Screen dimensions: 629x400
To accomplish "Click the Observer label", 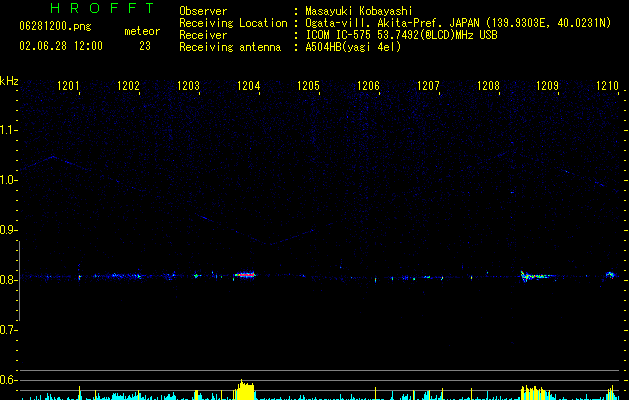I will coord(203,11).
